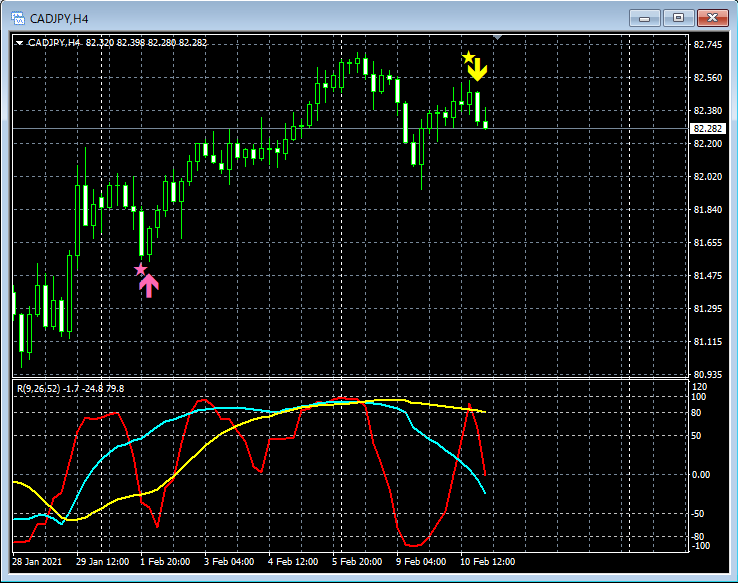The height and width of the screenshot is (583, 738).
Task: Click the pink star signal marker
Action: point(140,270)
